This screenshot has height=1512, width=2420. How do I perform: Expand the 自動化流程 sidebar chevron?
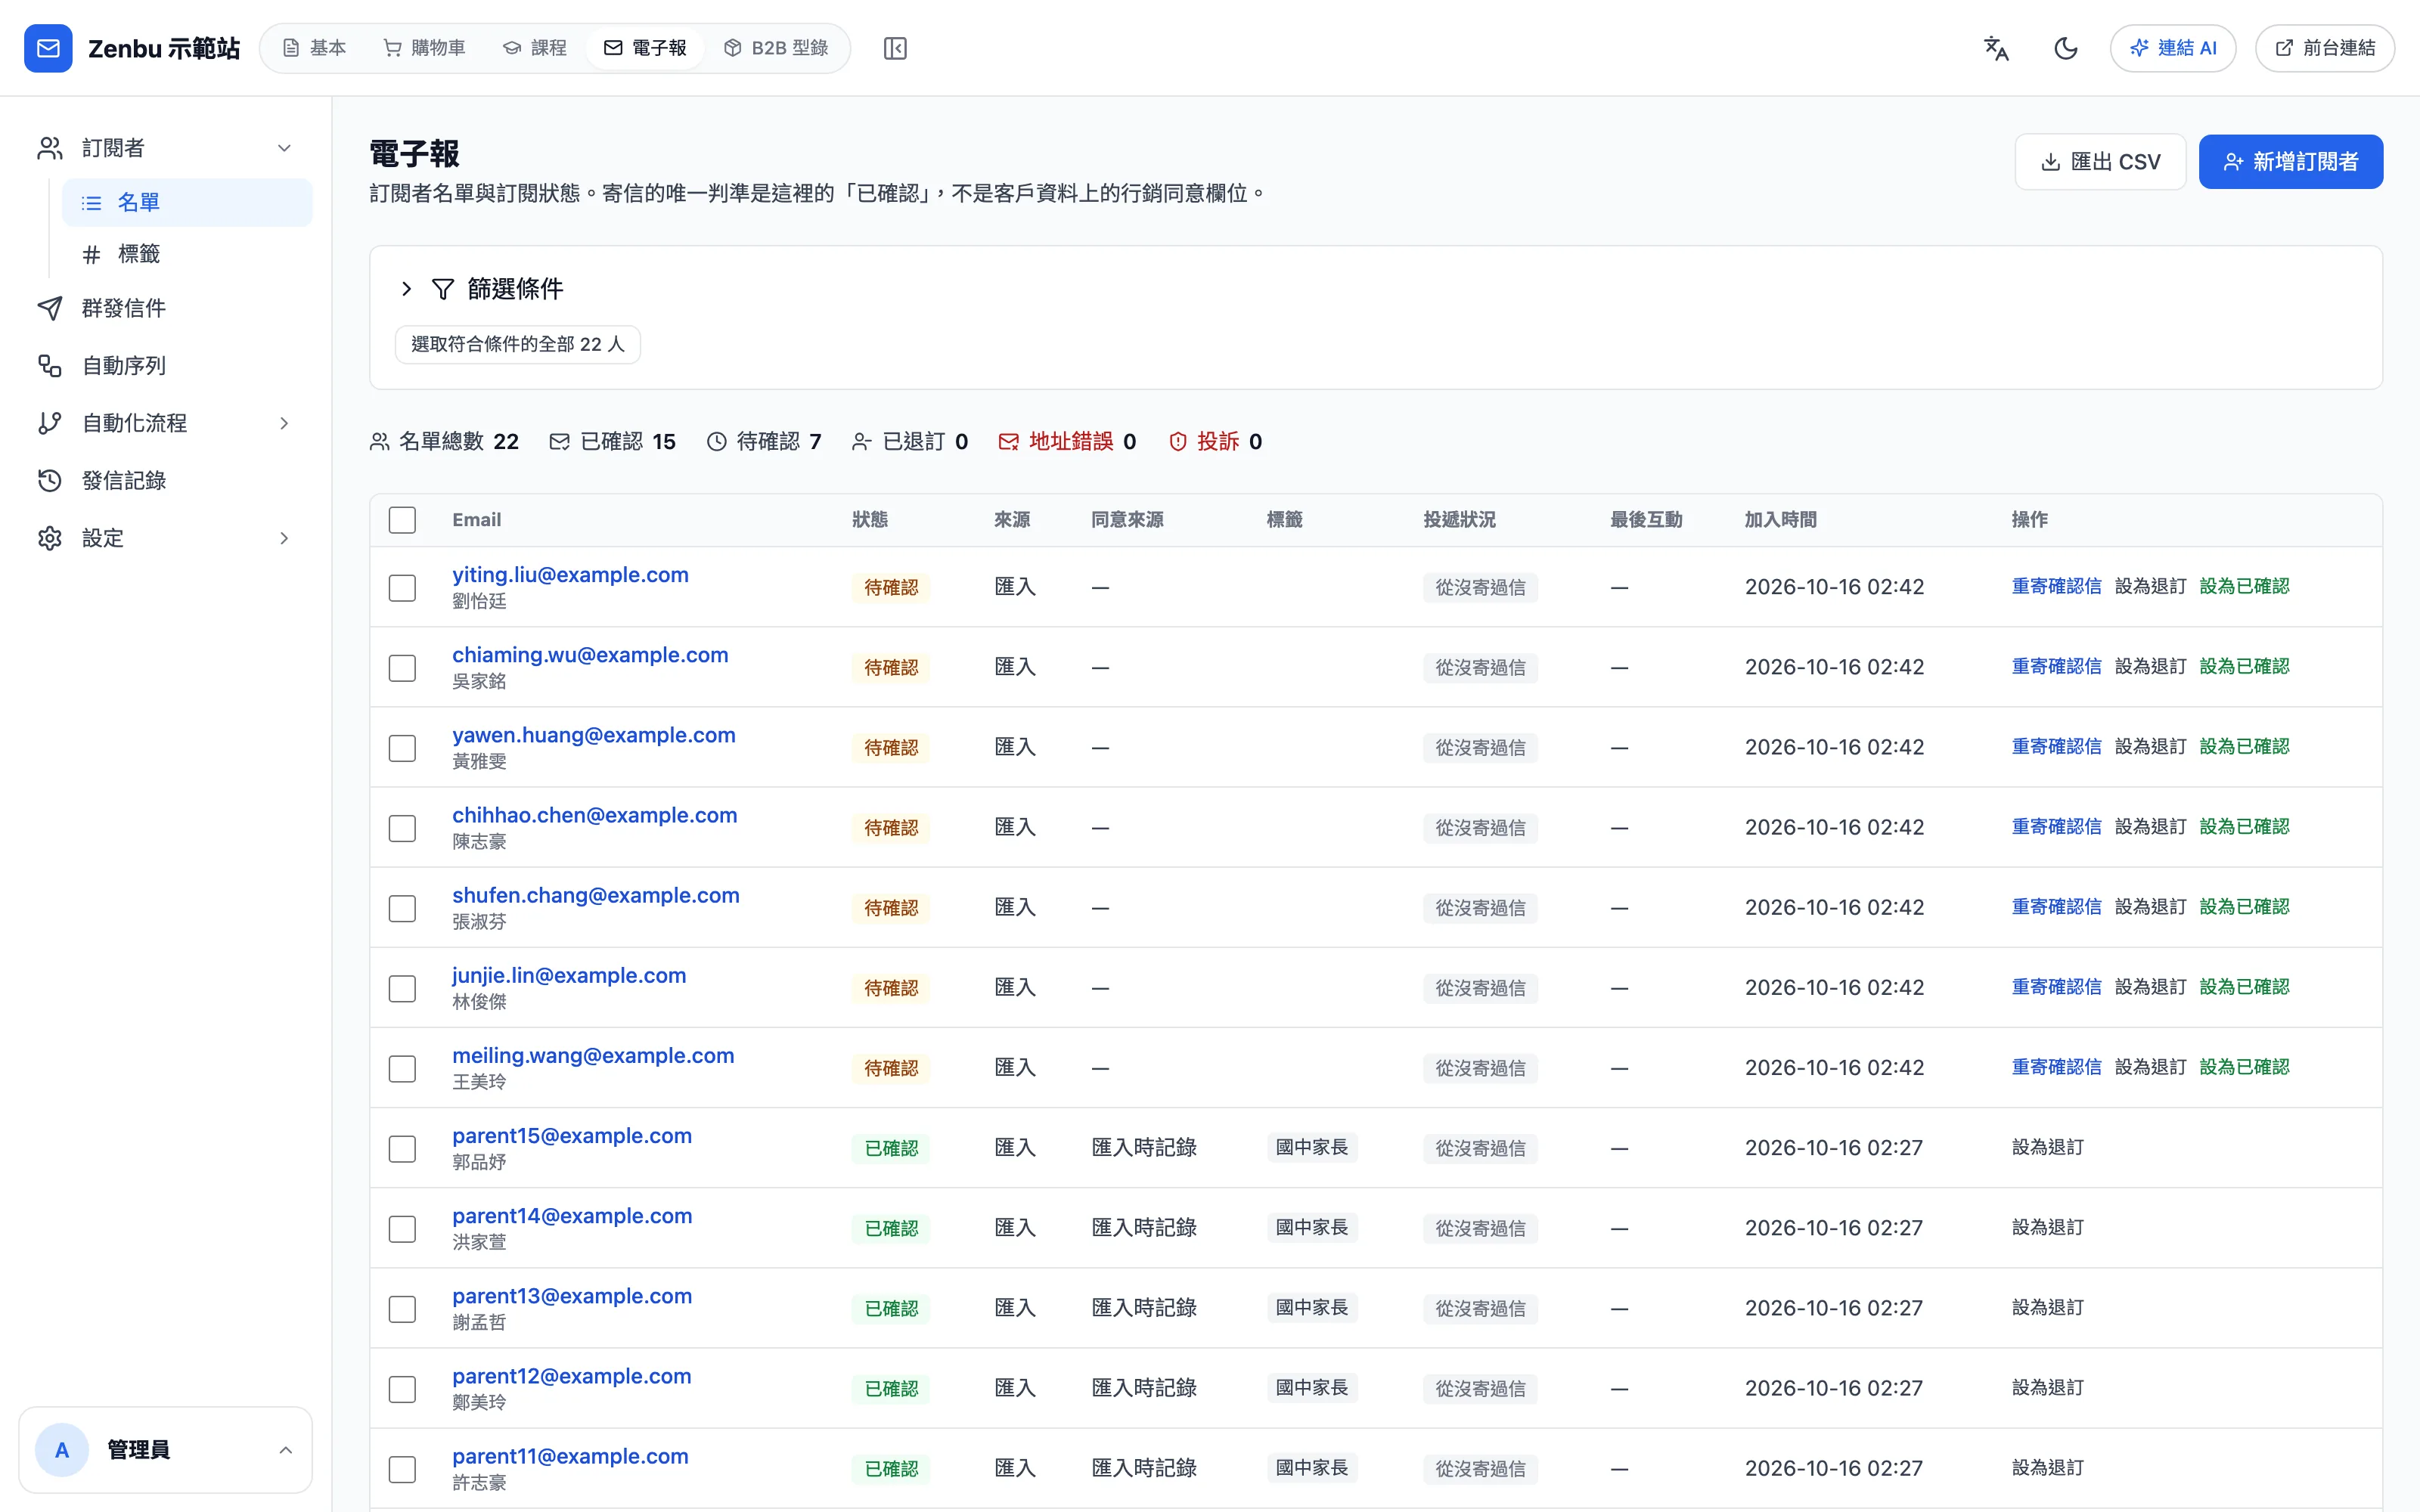(284, 423)
